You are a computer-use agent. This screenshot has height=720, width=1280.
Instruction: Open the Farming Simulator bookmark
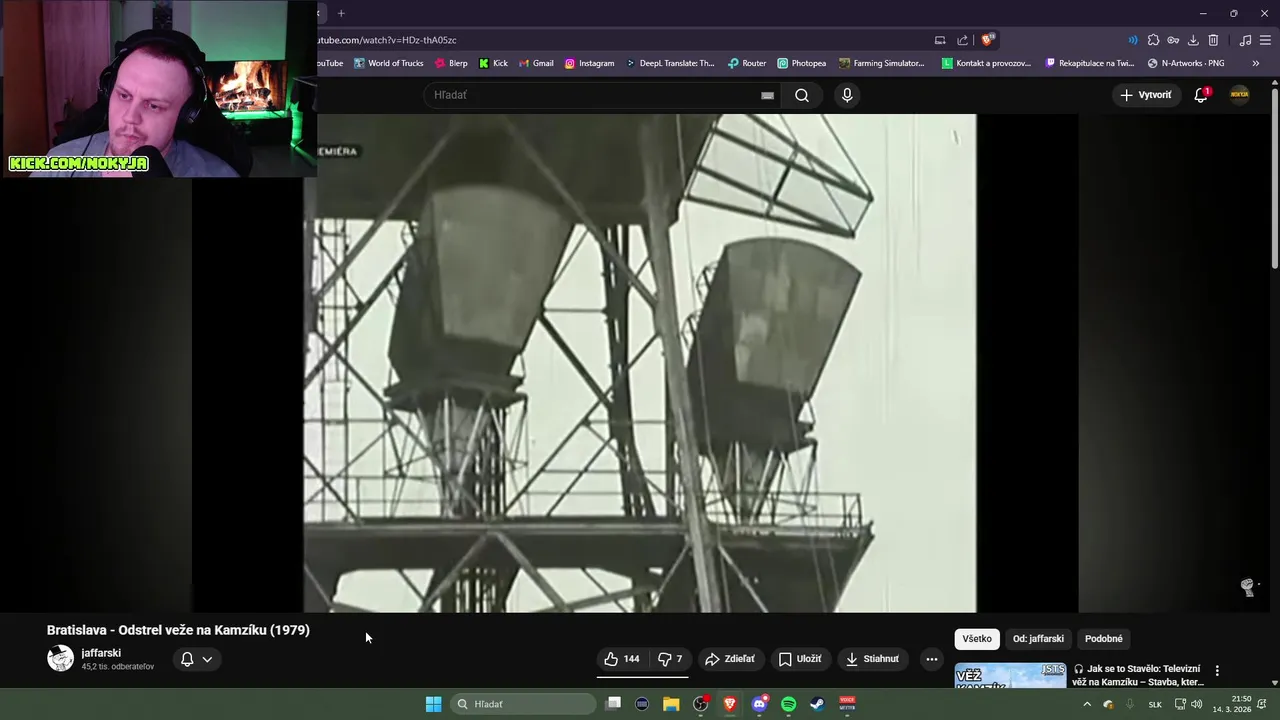[882, 63]
